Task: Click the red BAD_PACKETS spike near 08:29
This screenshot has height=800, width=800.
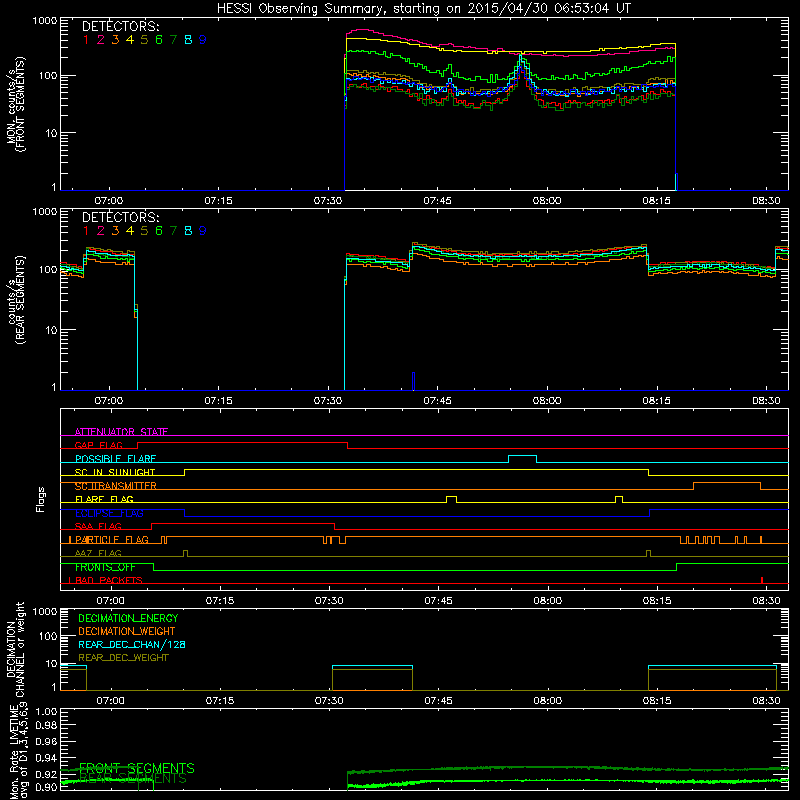Action: [762, 580]
